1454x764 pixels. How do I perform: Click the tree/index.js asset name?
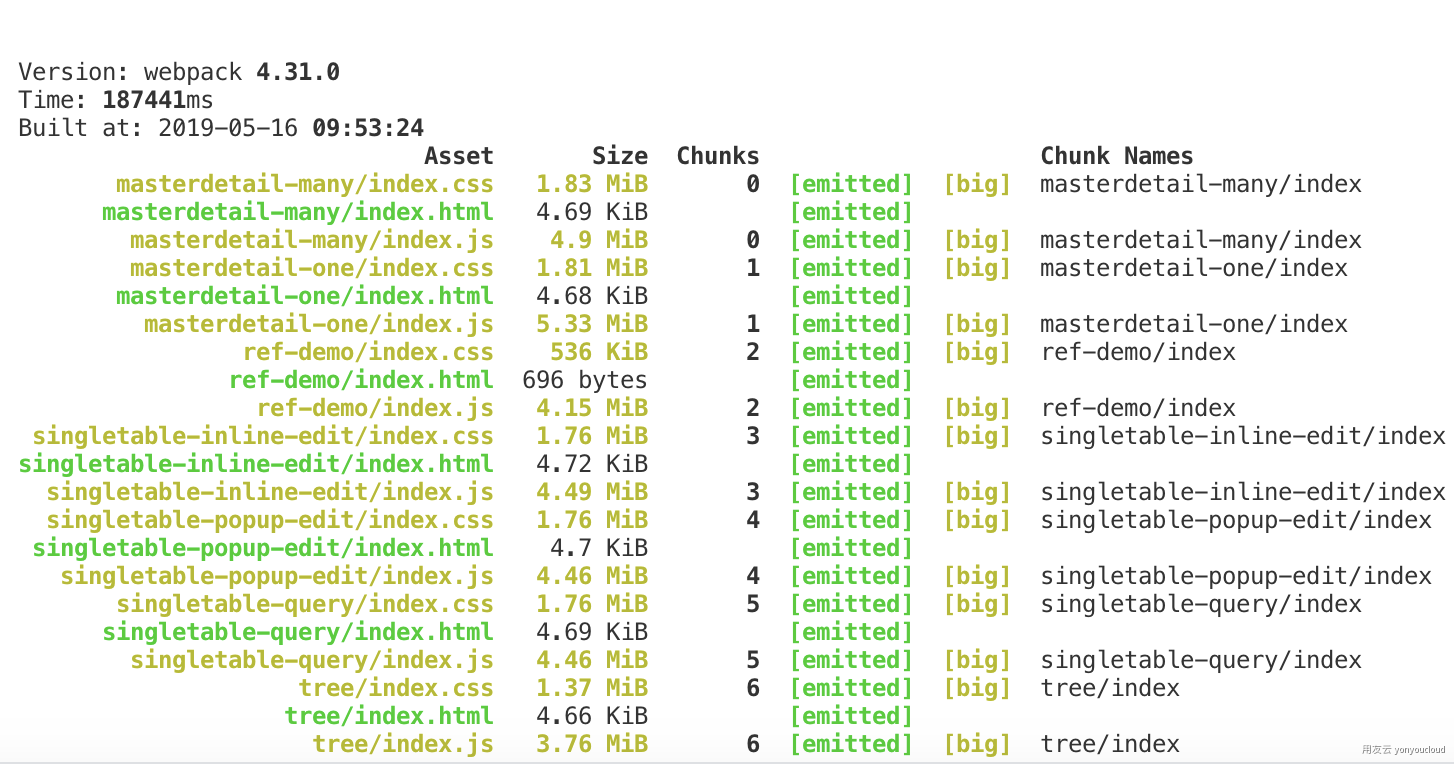point(402,743)
